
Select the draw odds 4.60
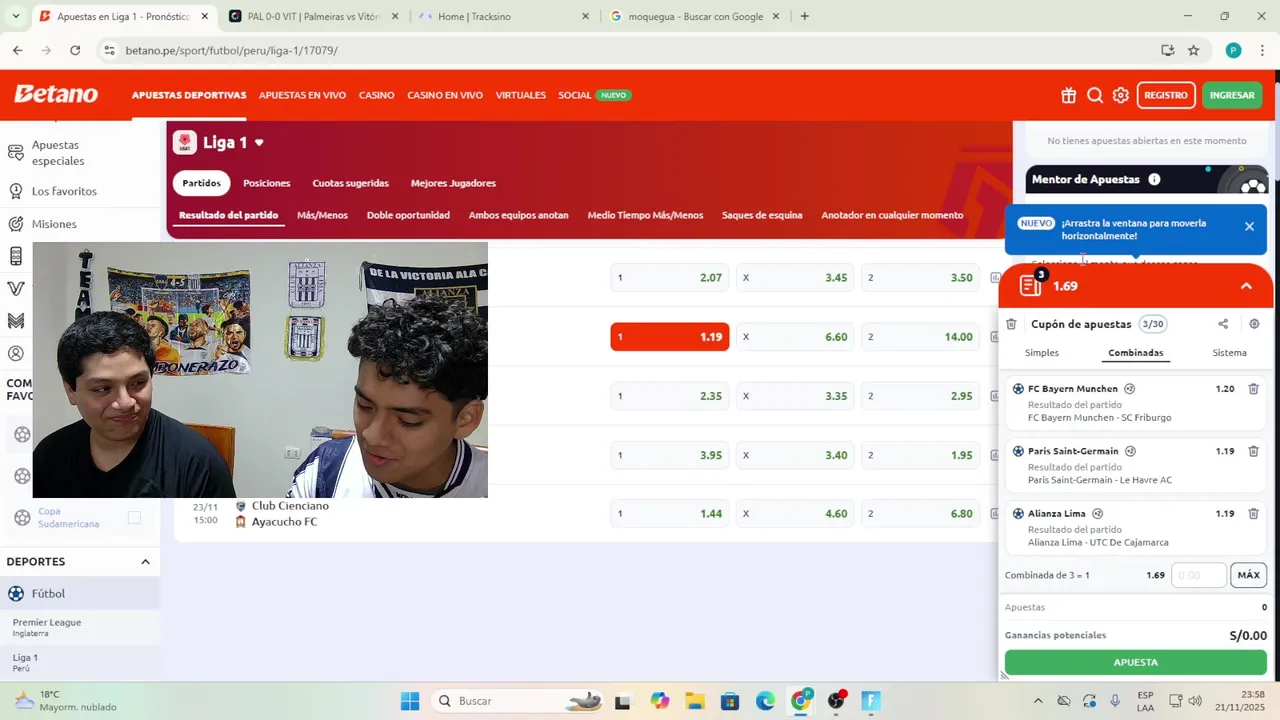(795, 514)
